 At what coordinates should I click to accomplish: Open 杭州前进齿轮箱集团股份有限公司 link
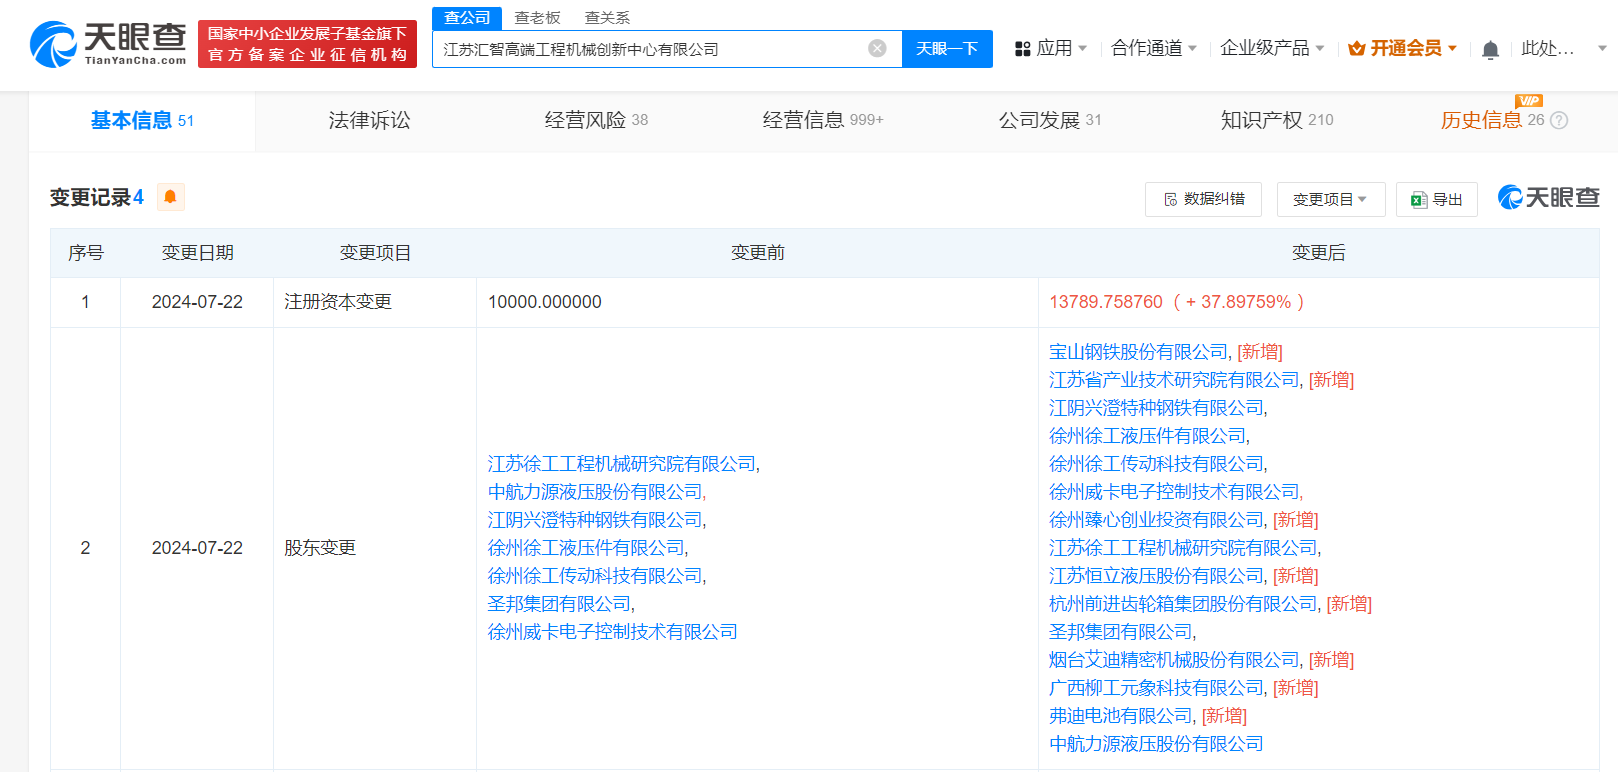[1183, 604]
